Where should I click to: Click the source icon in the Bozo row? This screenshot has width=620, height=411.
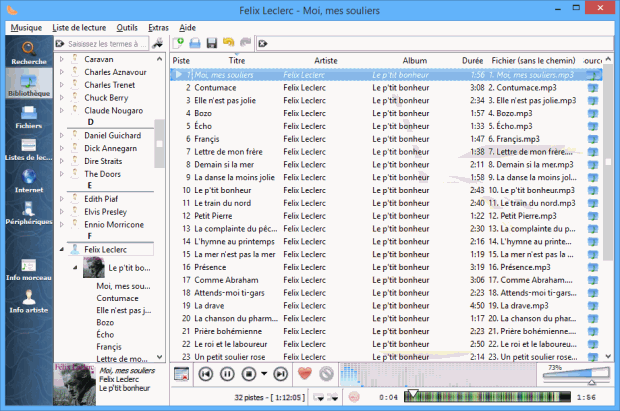click(593, 114)
